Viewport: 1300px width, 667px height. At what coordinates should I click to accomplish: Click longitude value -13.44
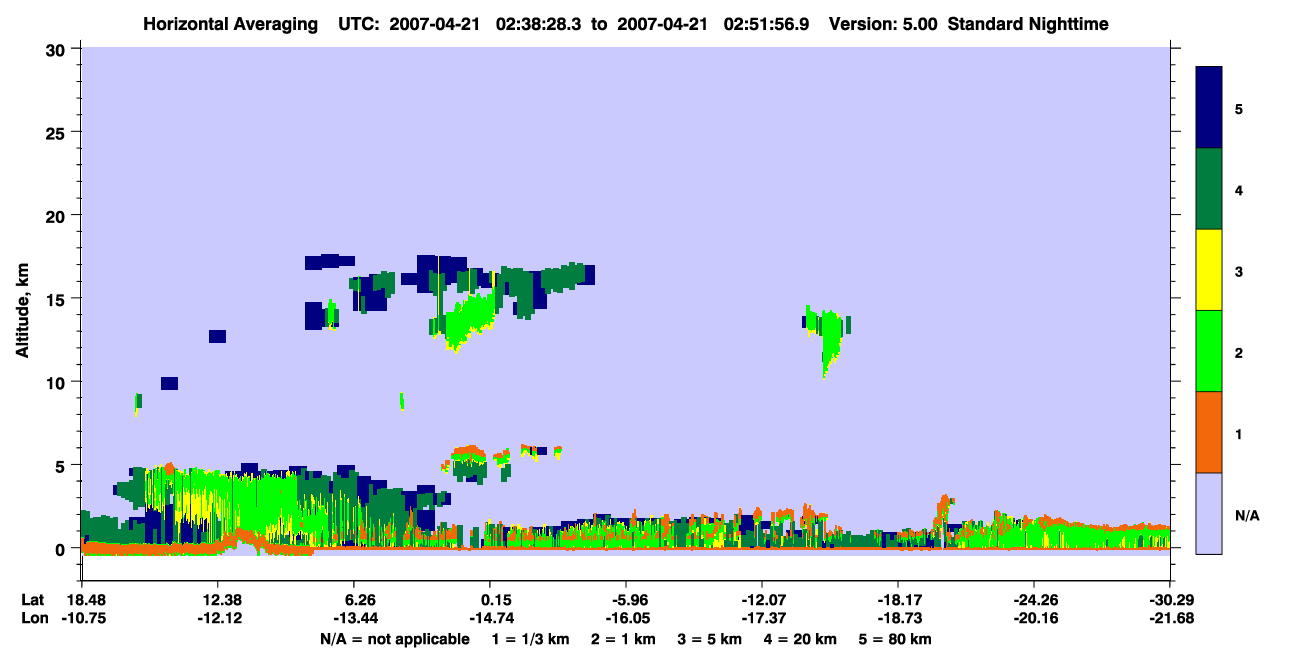pyautogui.click(x=354, y=618)
